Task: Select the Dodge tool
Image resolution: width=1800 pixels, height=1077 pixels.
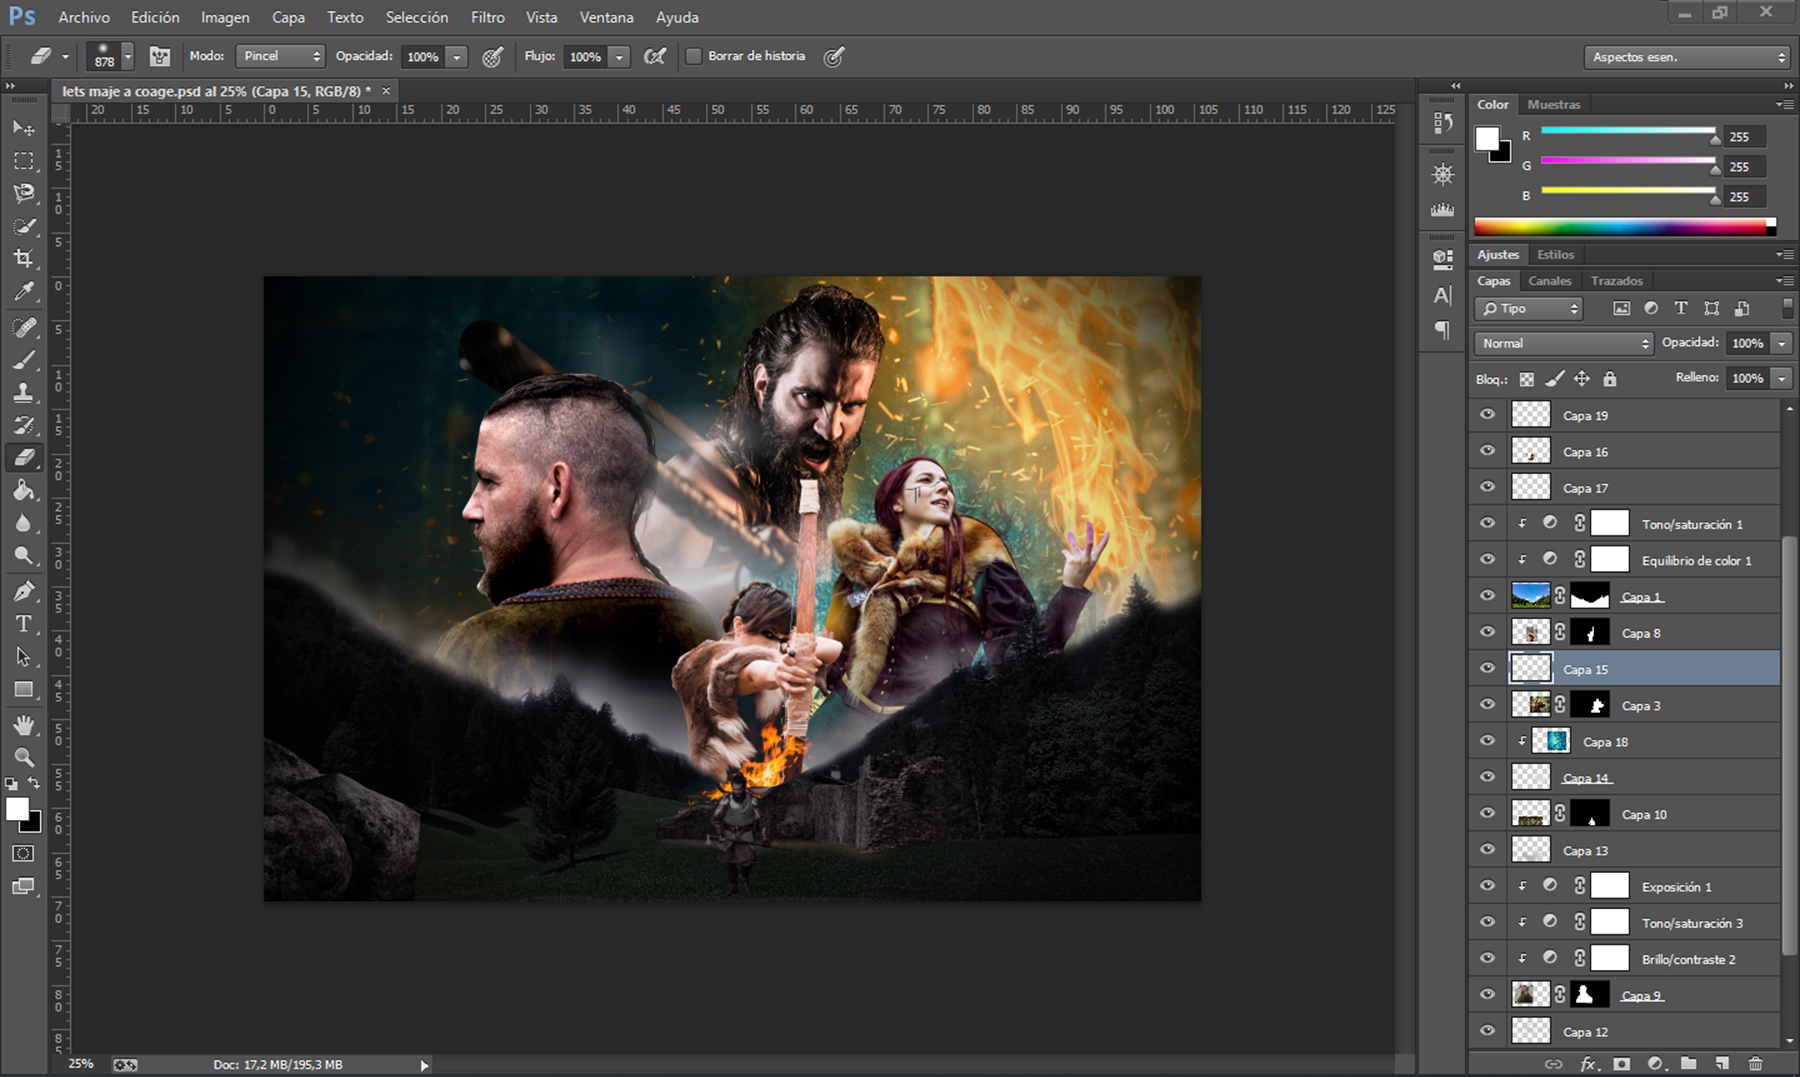Action: 24,556
